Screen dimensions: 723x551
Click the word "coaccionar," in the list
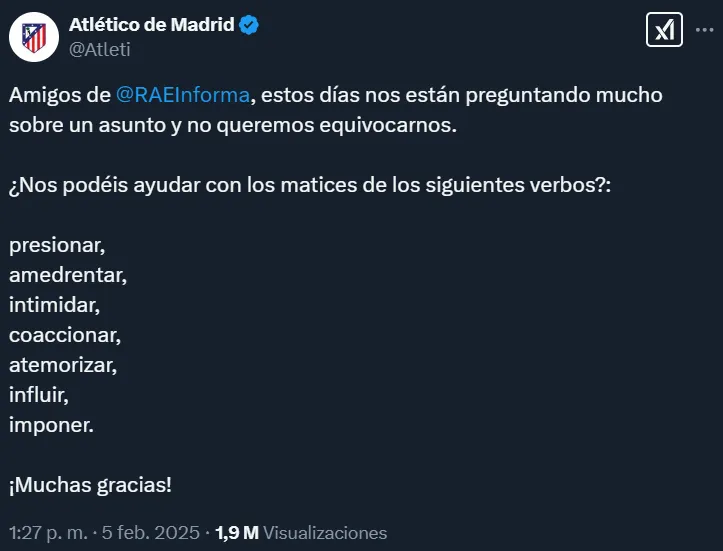tap(64, 335)
